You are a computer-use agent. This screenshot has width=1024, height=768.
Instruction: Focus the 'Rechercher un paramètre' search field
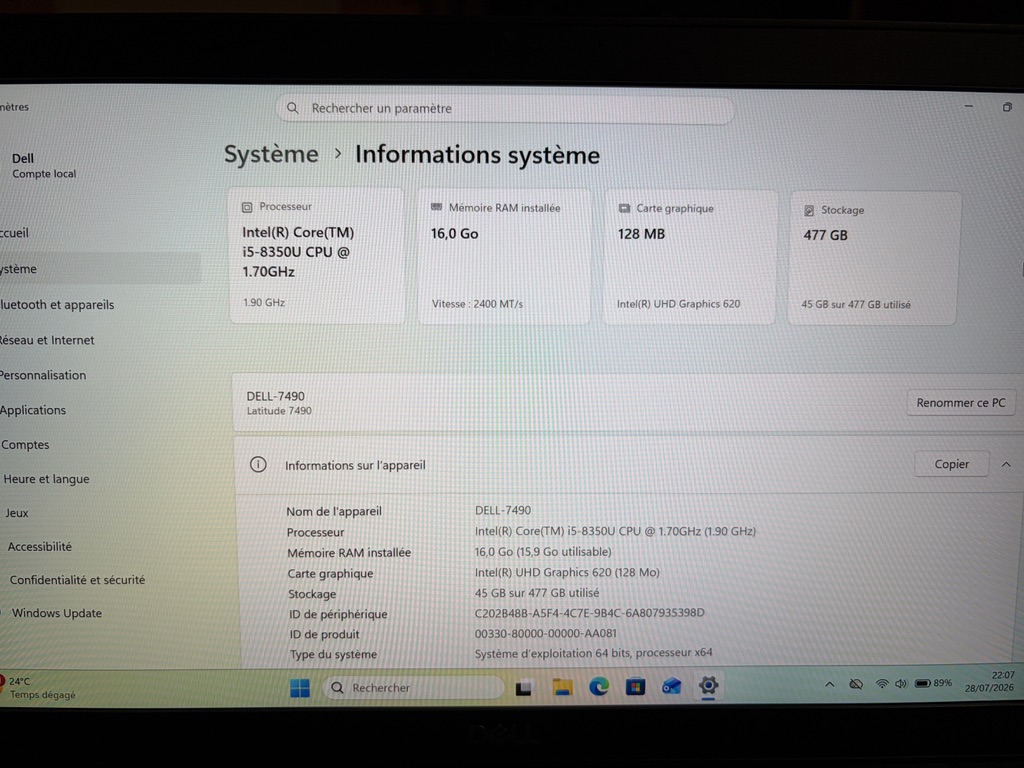505,109
